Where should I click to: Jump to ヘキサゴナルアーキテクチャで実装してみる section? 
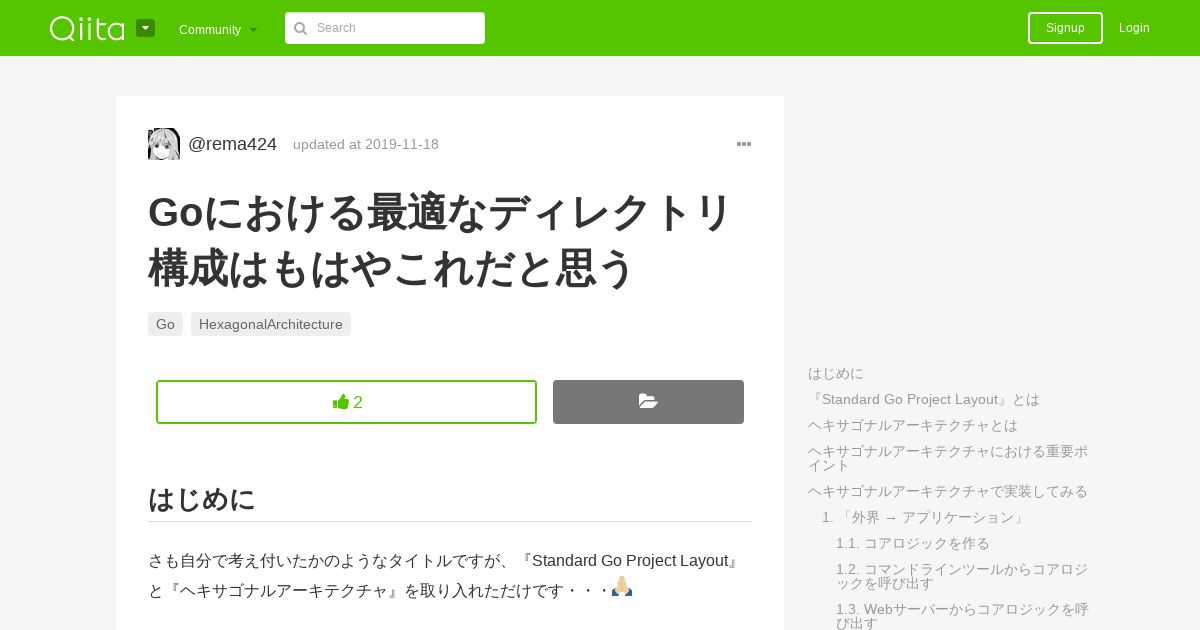[x=948, y=491]
